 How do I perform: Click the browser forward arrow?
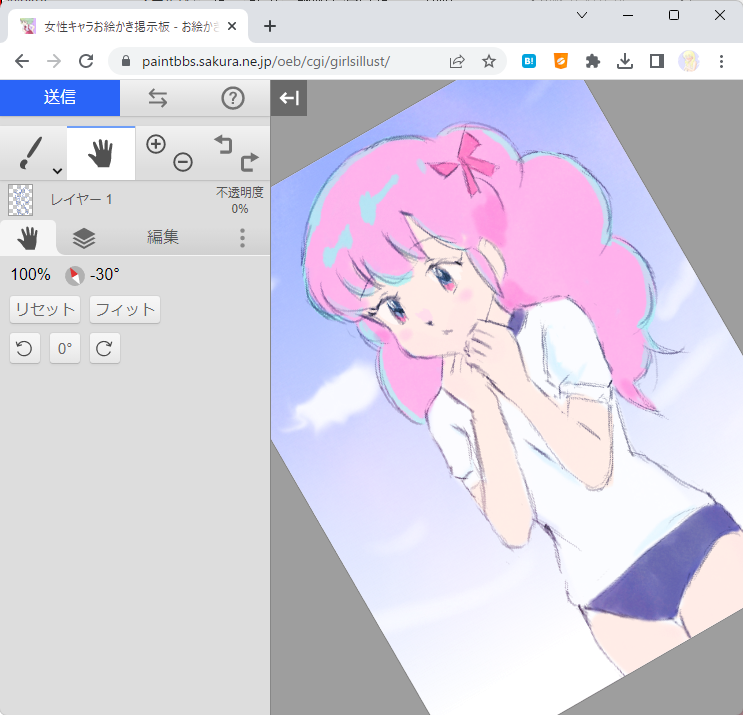point(54,61)
